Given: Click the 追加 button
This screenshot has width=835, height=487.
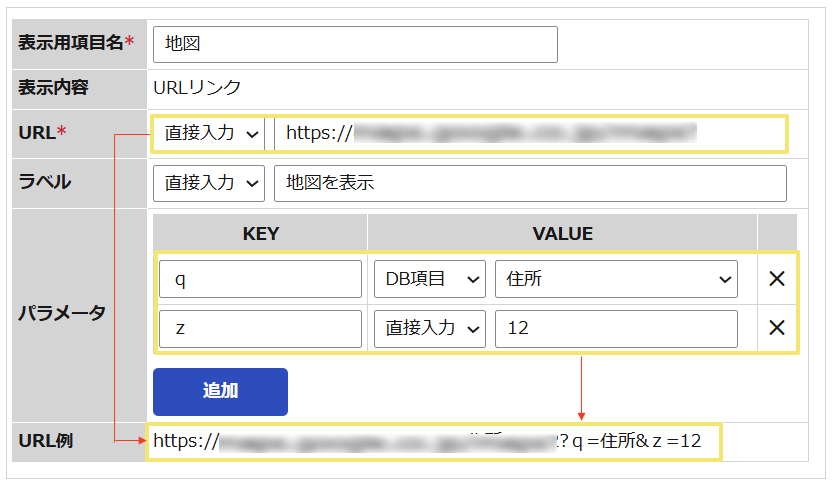Looking at the screenshot, I should coord(220,392).
